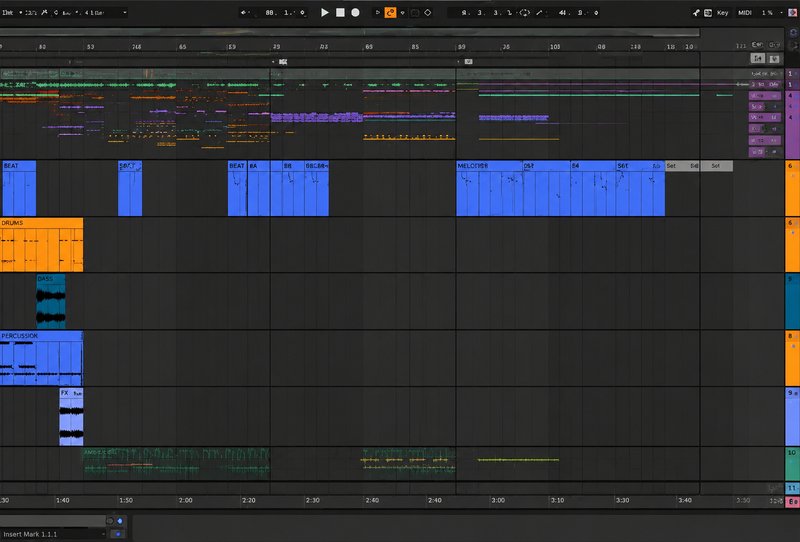Click the blue diamond icon above Insert Mark
Viewport: 800px width, 542px height.
(x=120, y=521)
